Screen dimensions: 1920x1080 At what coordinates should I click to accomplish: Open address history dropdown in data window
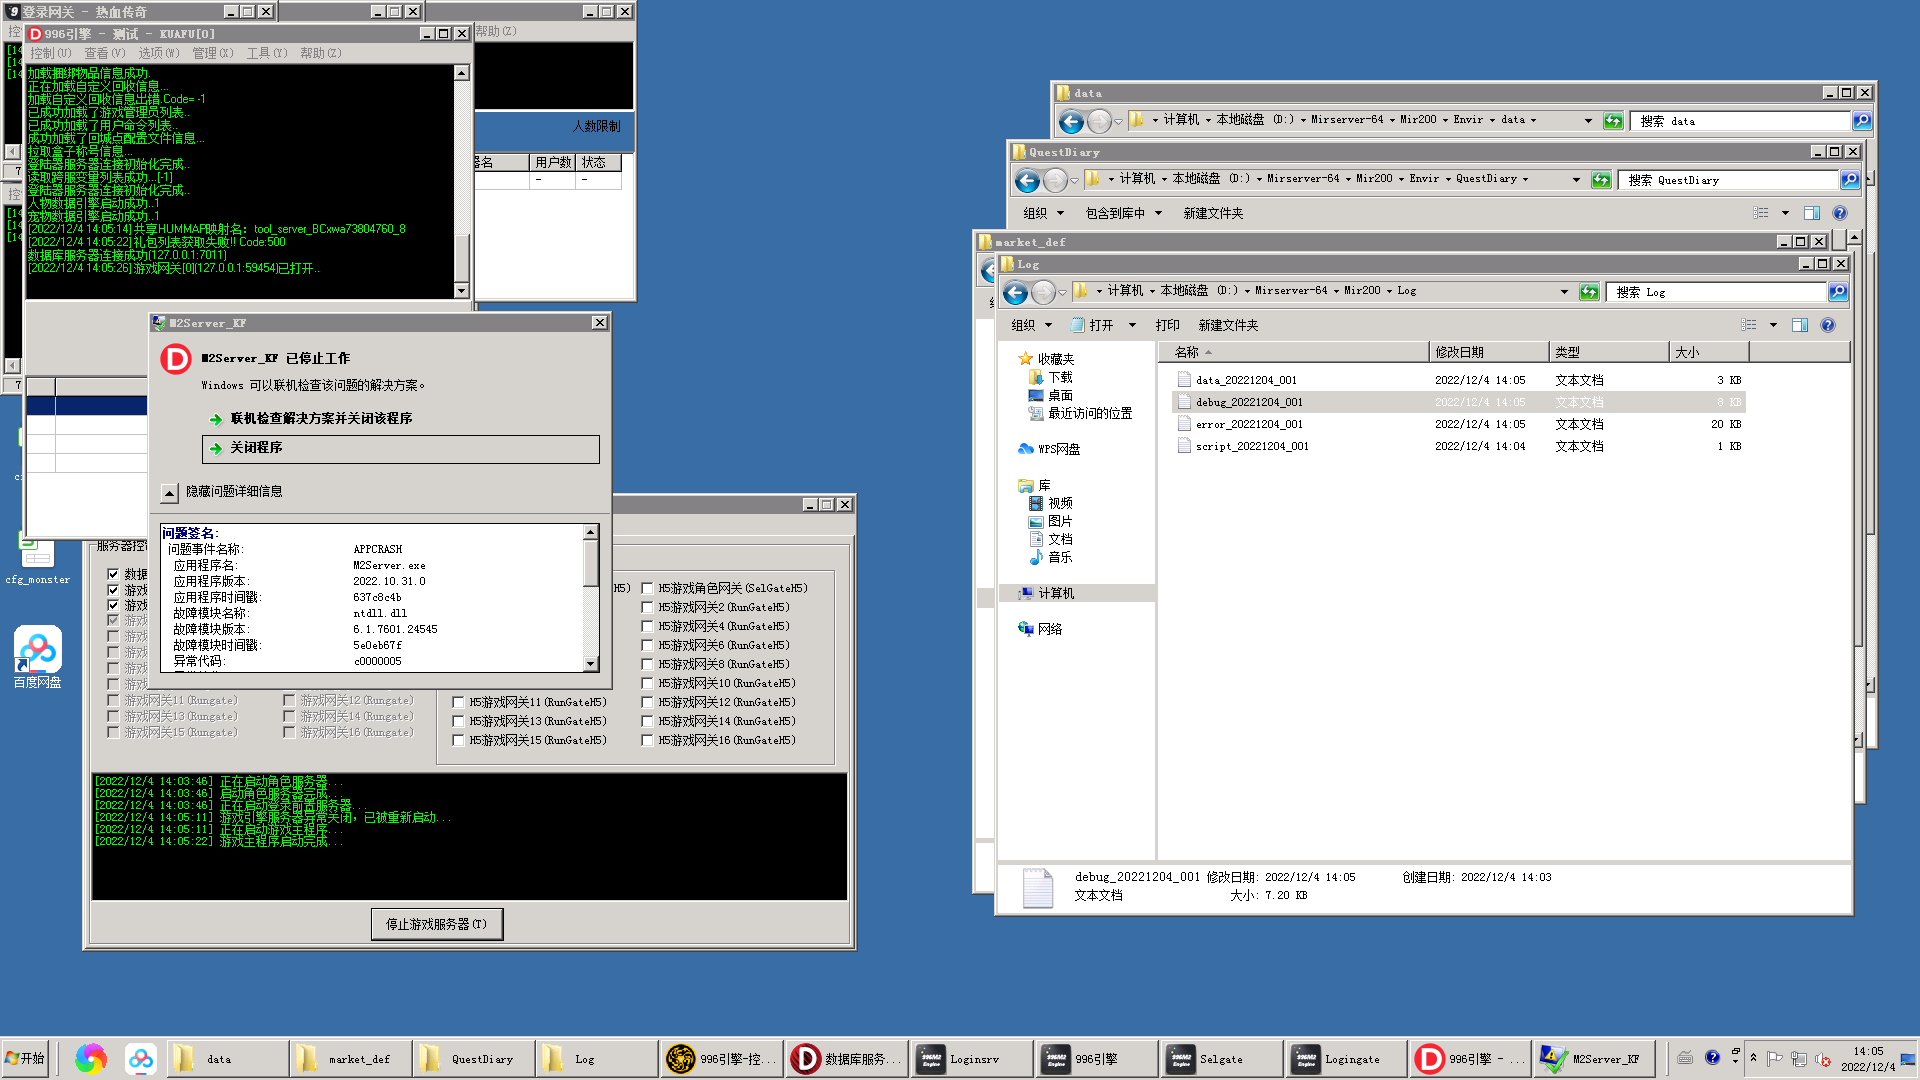tap(1588, 121)
